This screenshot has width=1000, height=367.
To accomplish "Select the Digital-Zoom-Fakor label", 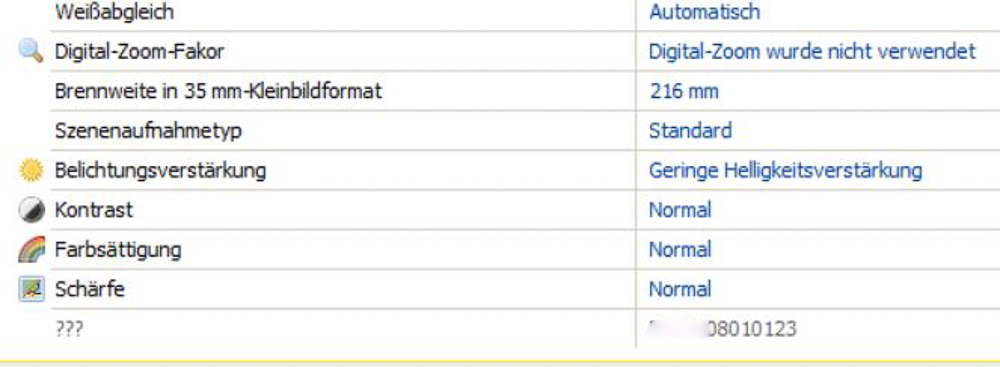I will coord(139,52).
